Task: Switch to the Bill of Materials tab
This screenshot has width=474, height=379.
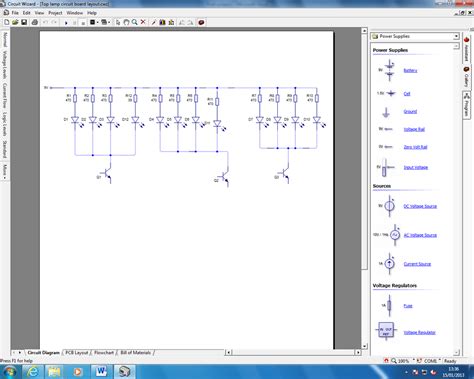Action: 135,352
